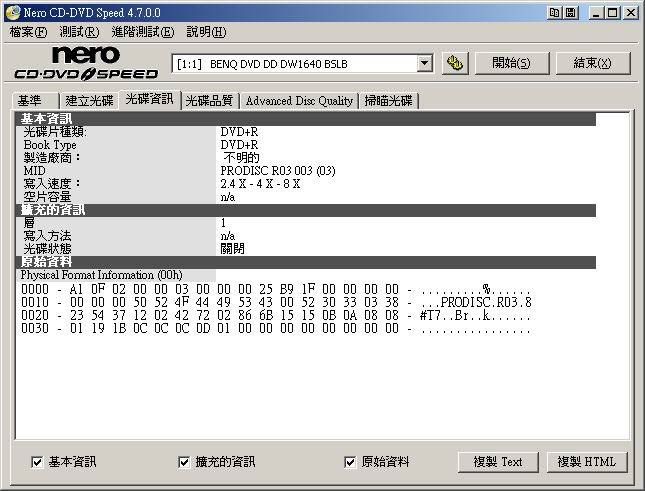Open the 檔案(F) file menu
The height and width of the screenshot is (491, 645).
(x=28, y=32)
